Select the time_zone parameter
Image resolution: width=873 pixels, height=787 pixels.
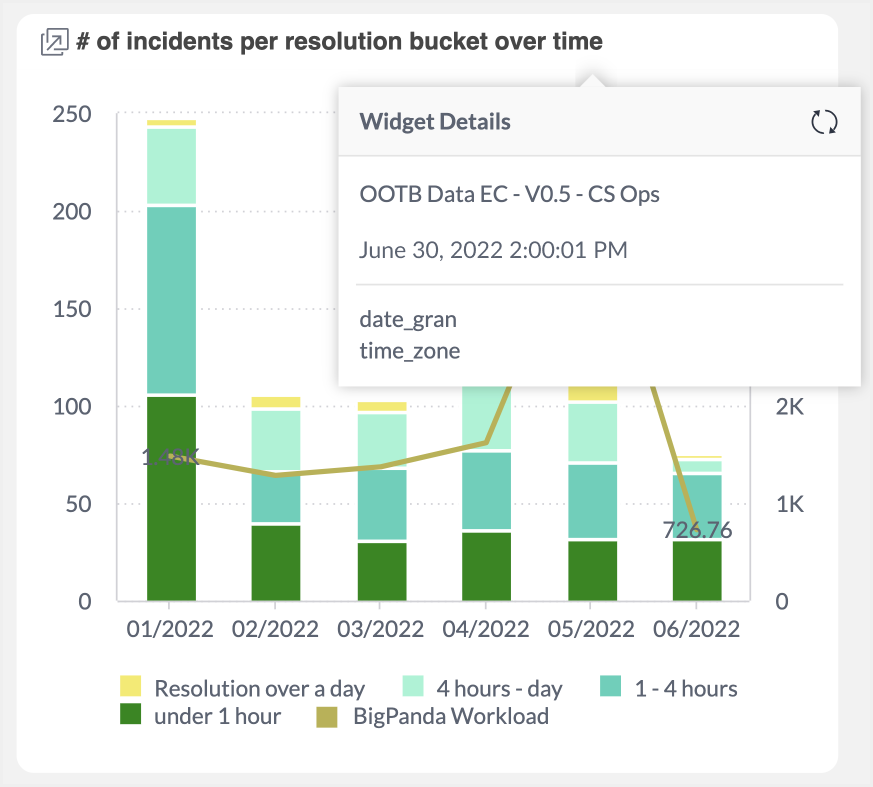point(410,351)
